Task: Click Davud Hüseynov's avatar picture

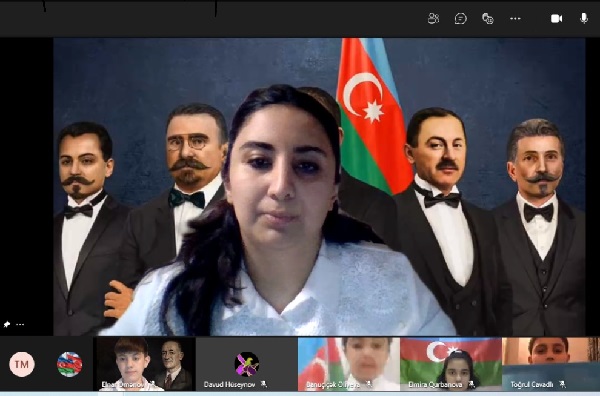Action: point(247,364)
